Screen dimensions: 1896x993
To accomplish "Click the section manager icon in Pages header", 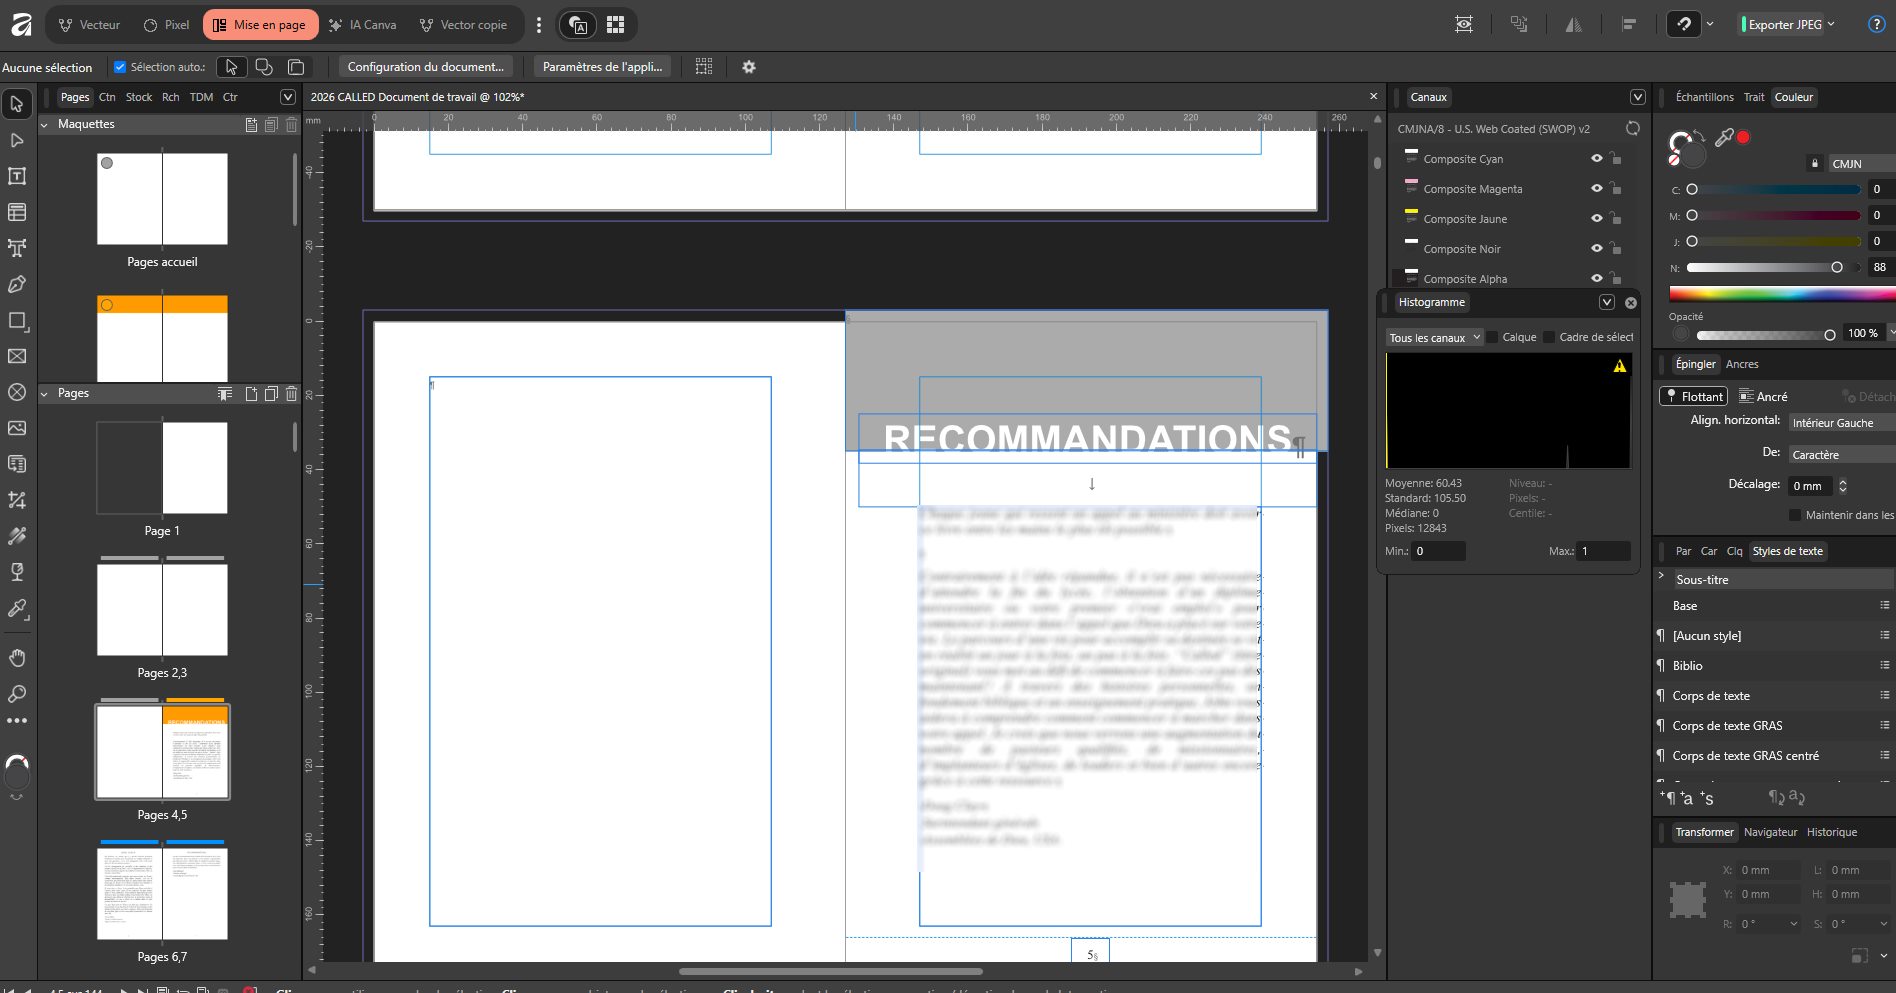I will (x=225, y=394).
